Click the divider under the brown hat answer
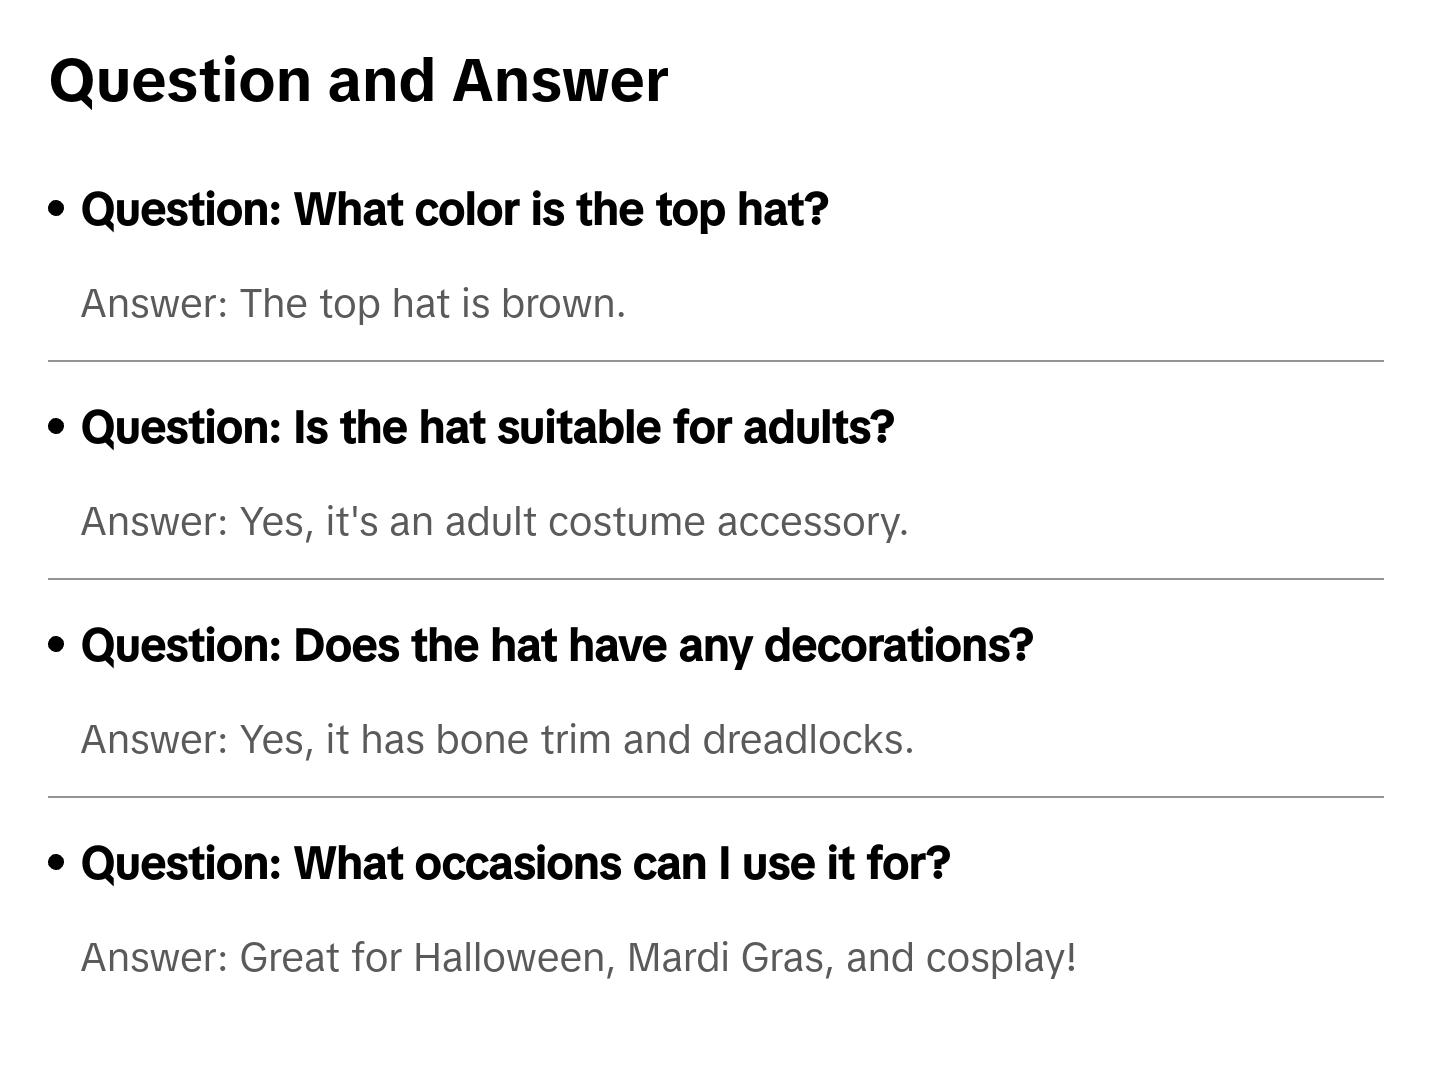1432x1072 pixels. 715,361
